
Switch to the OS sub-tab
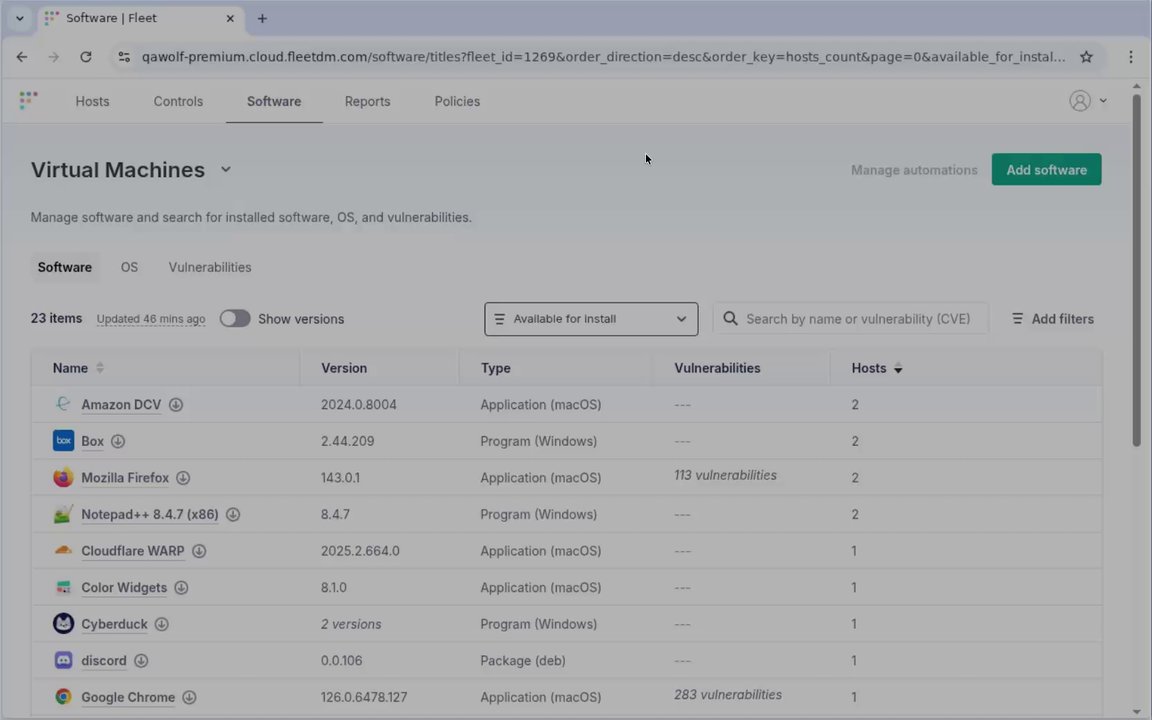(x=129, y=267)
